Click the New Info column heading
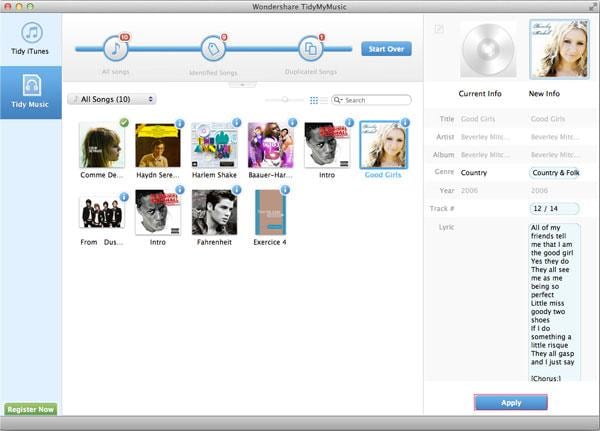The width and height of the screenshot is (600, 431). pos(544,93)
